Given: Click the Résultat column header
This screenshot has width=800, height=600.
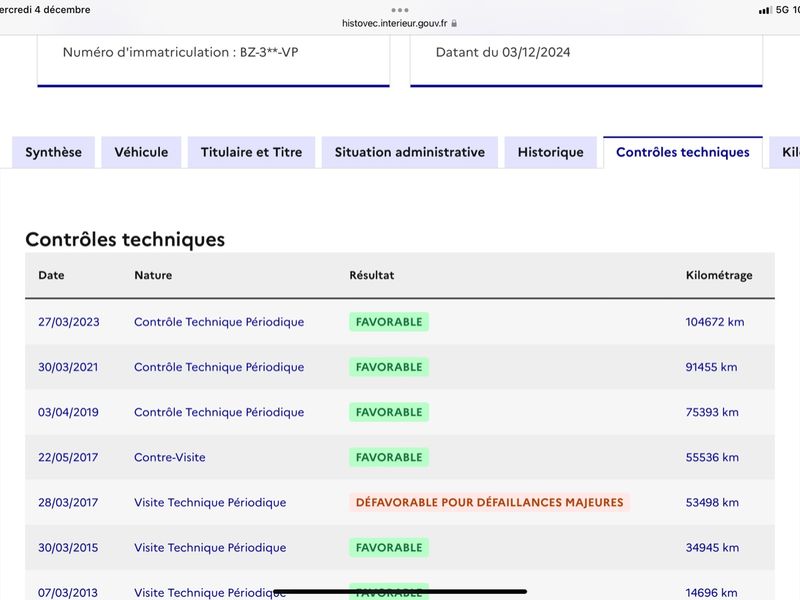Looking at the screenshot, I should 371,275.
